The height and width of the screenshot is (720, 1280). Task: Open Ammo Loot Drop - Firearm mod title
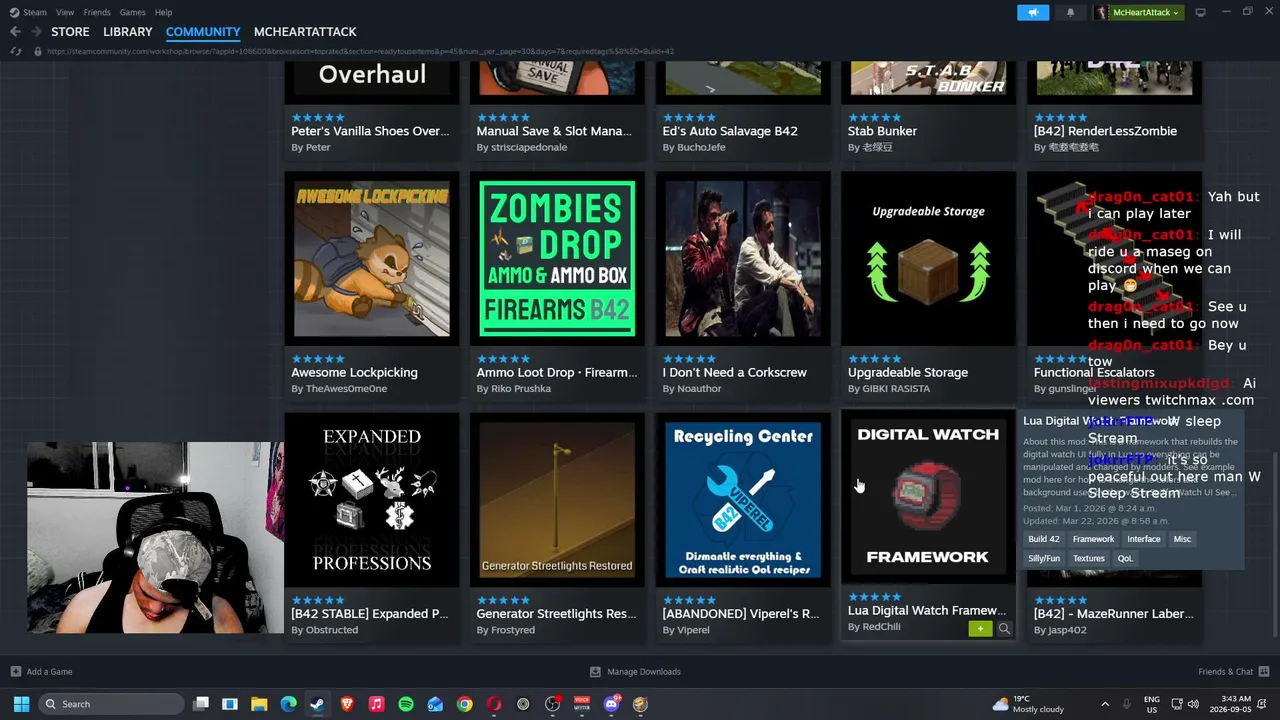pyautogui.click(x=557, y=372)
